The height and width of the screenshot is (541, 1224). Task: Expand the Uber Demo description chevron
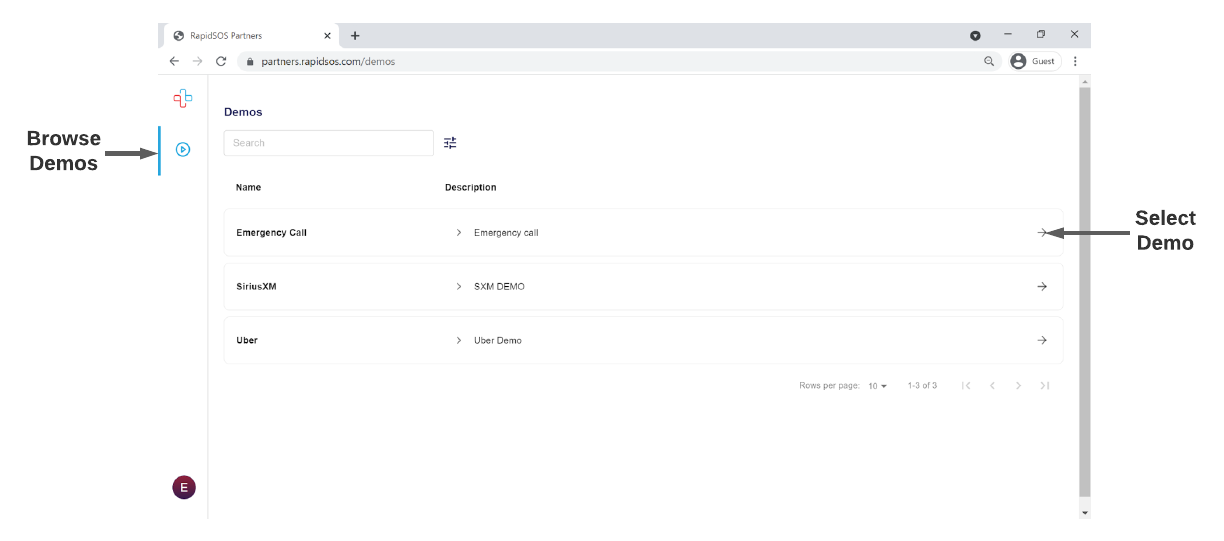(x=459, y=341)
